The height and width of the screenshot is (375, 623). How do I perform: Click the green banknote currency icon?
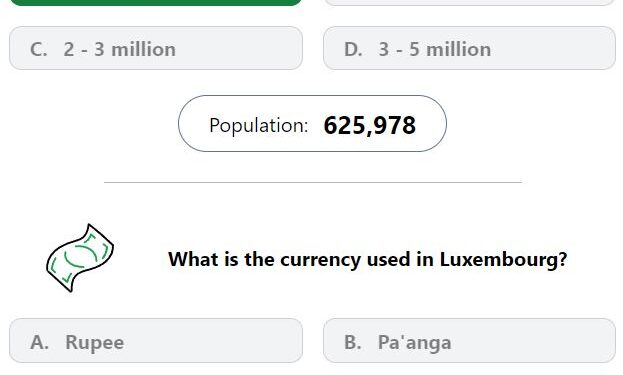[80, 258]
